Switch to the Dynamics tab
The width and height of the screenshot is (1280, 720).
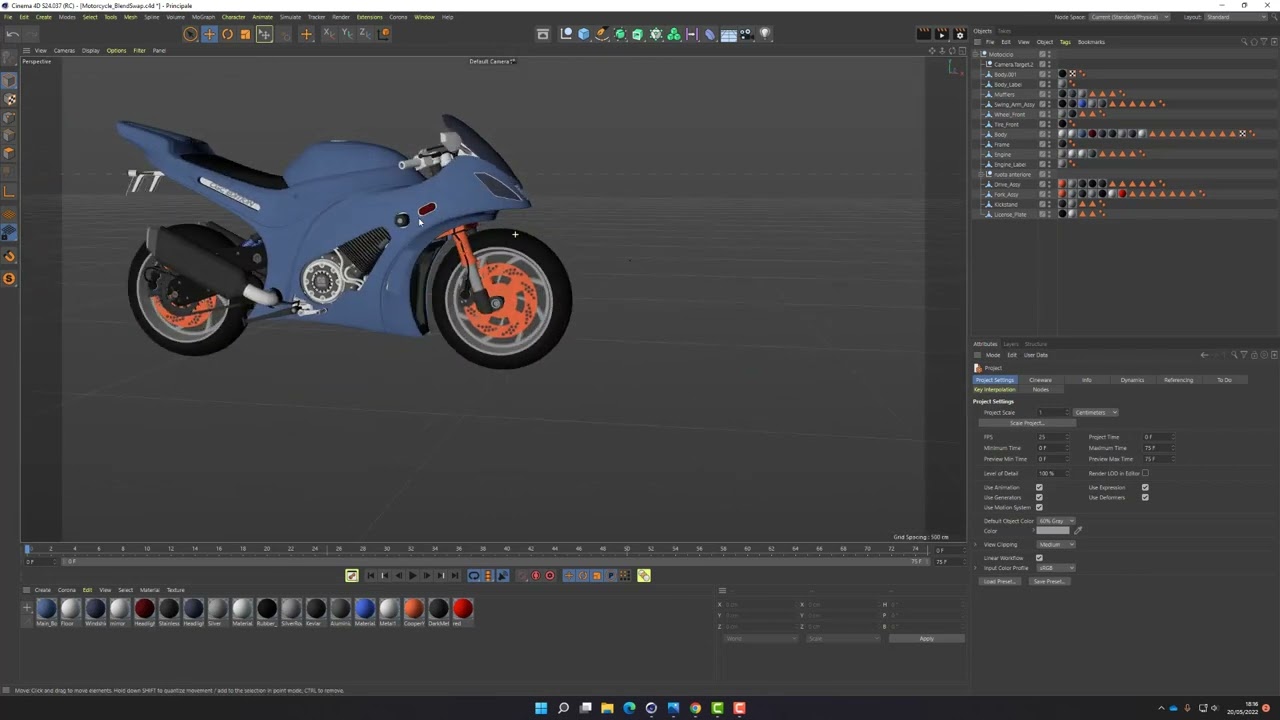coord(1132,380)
